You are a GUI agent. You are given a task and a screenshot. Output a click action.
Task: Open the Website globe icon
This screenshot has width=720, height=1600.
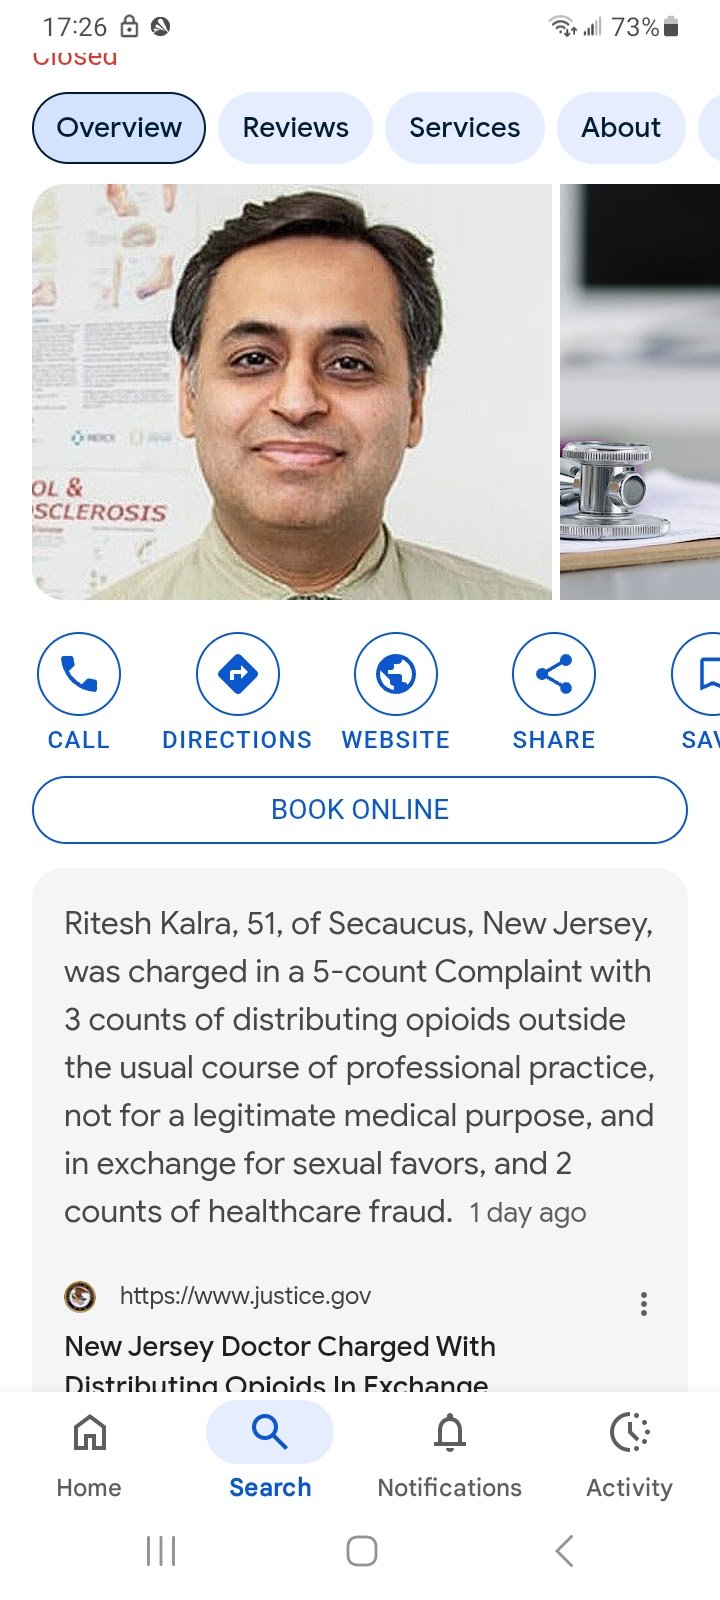point(396,674)
